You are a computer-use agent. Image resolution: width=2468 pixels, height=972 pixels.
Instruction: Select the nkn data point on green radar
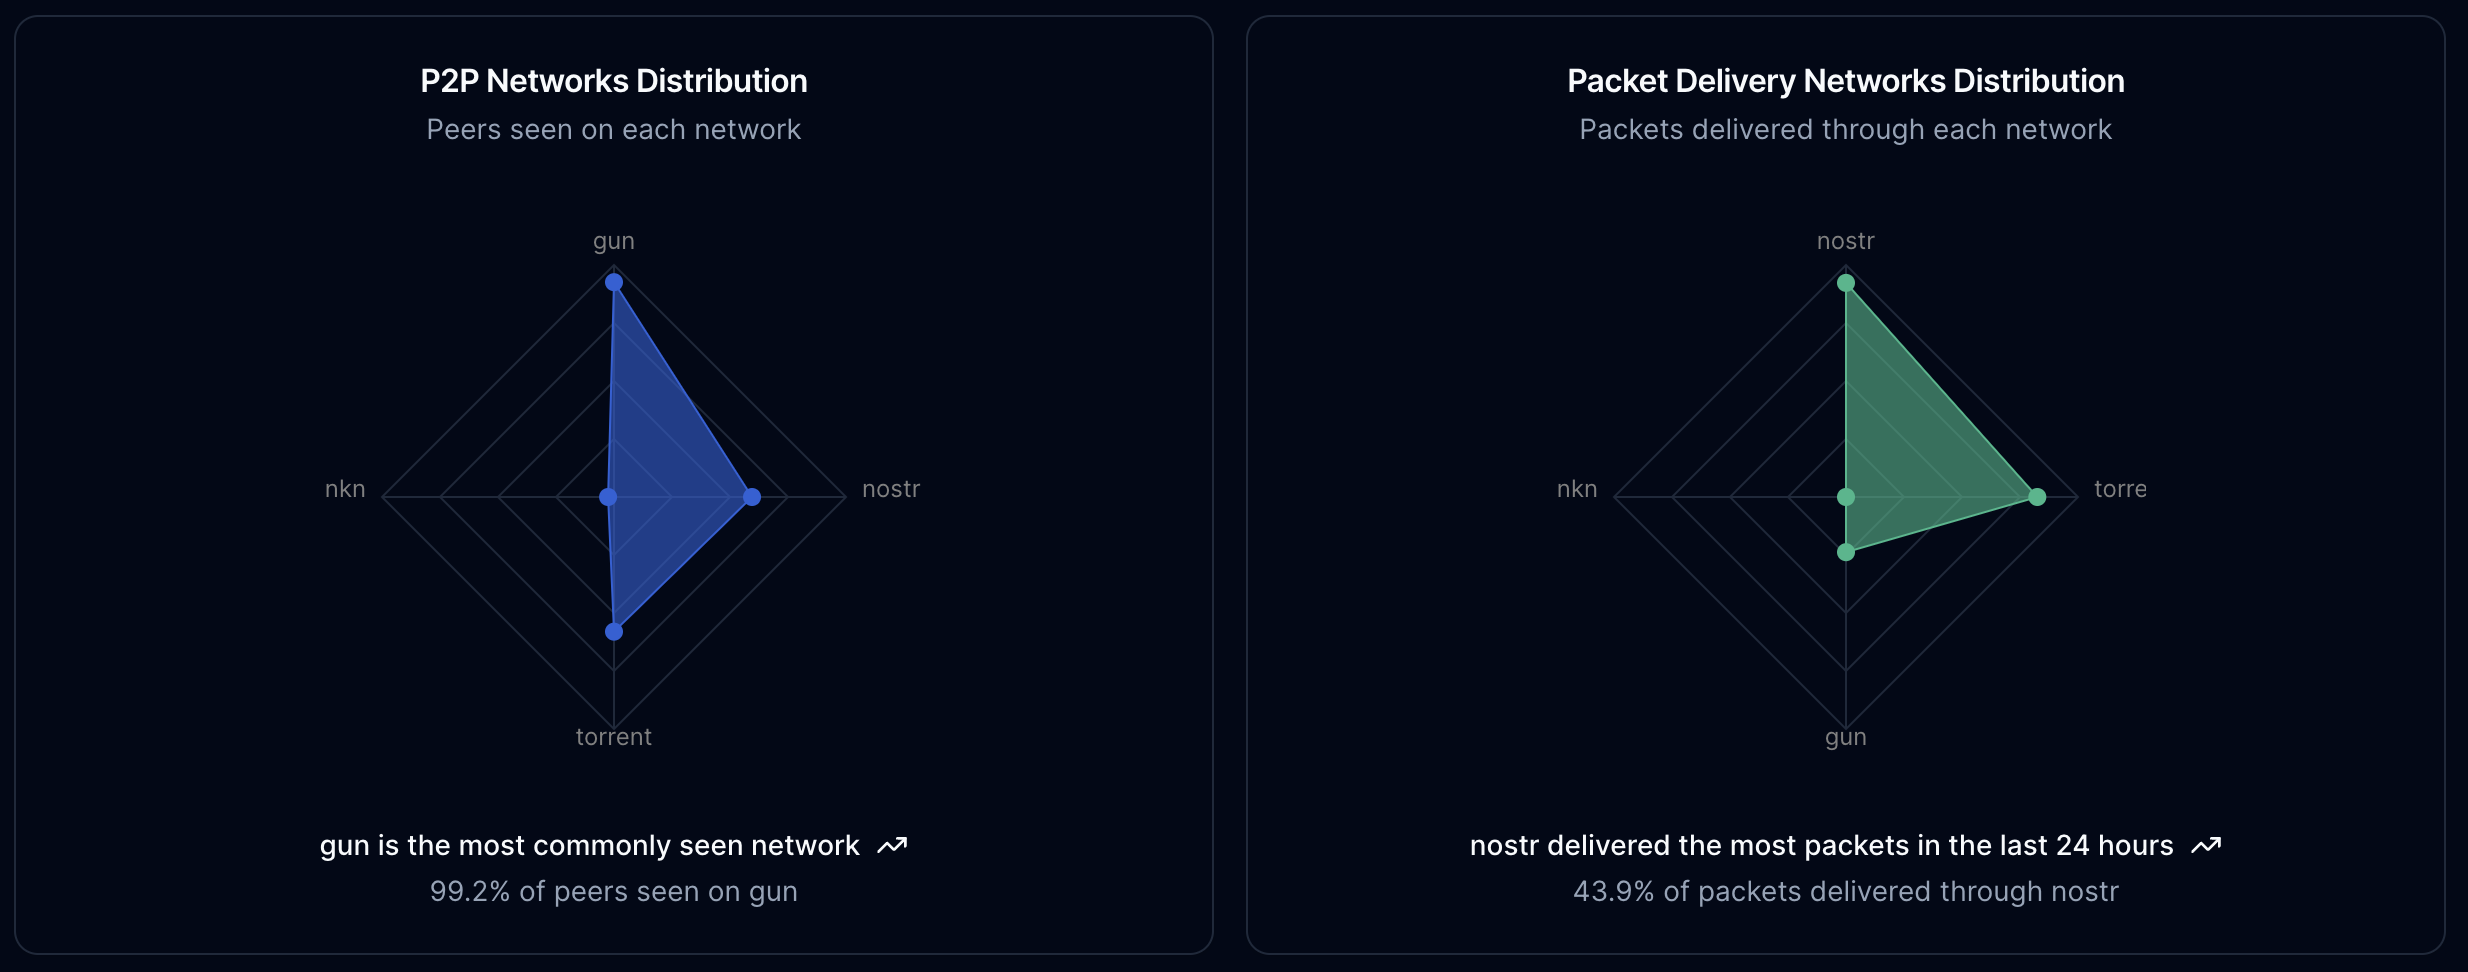tap(1846, 497)
